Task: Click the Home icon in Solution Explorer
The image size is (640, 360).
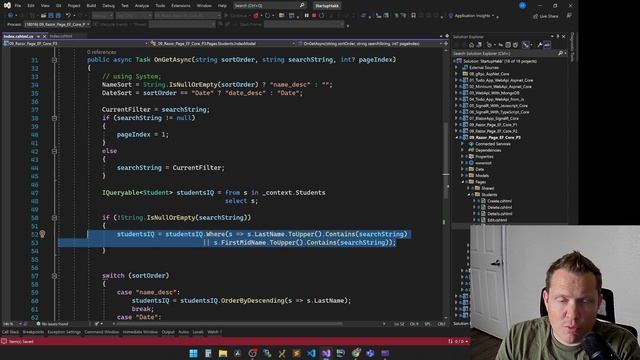Action: point(471,45)
